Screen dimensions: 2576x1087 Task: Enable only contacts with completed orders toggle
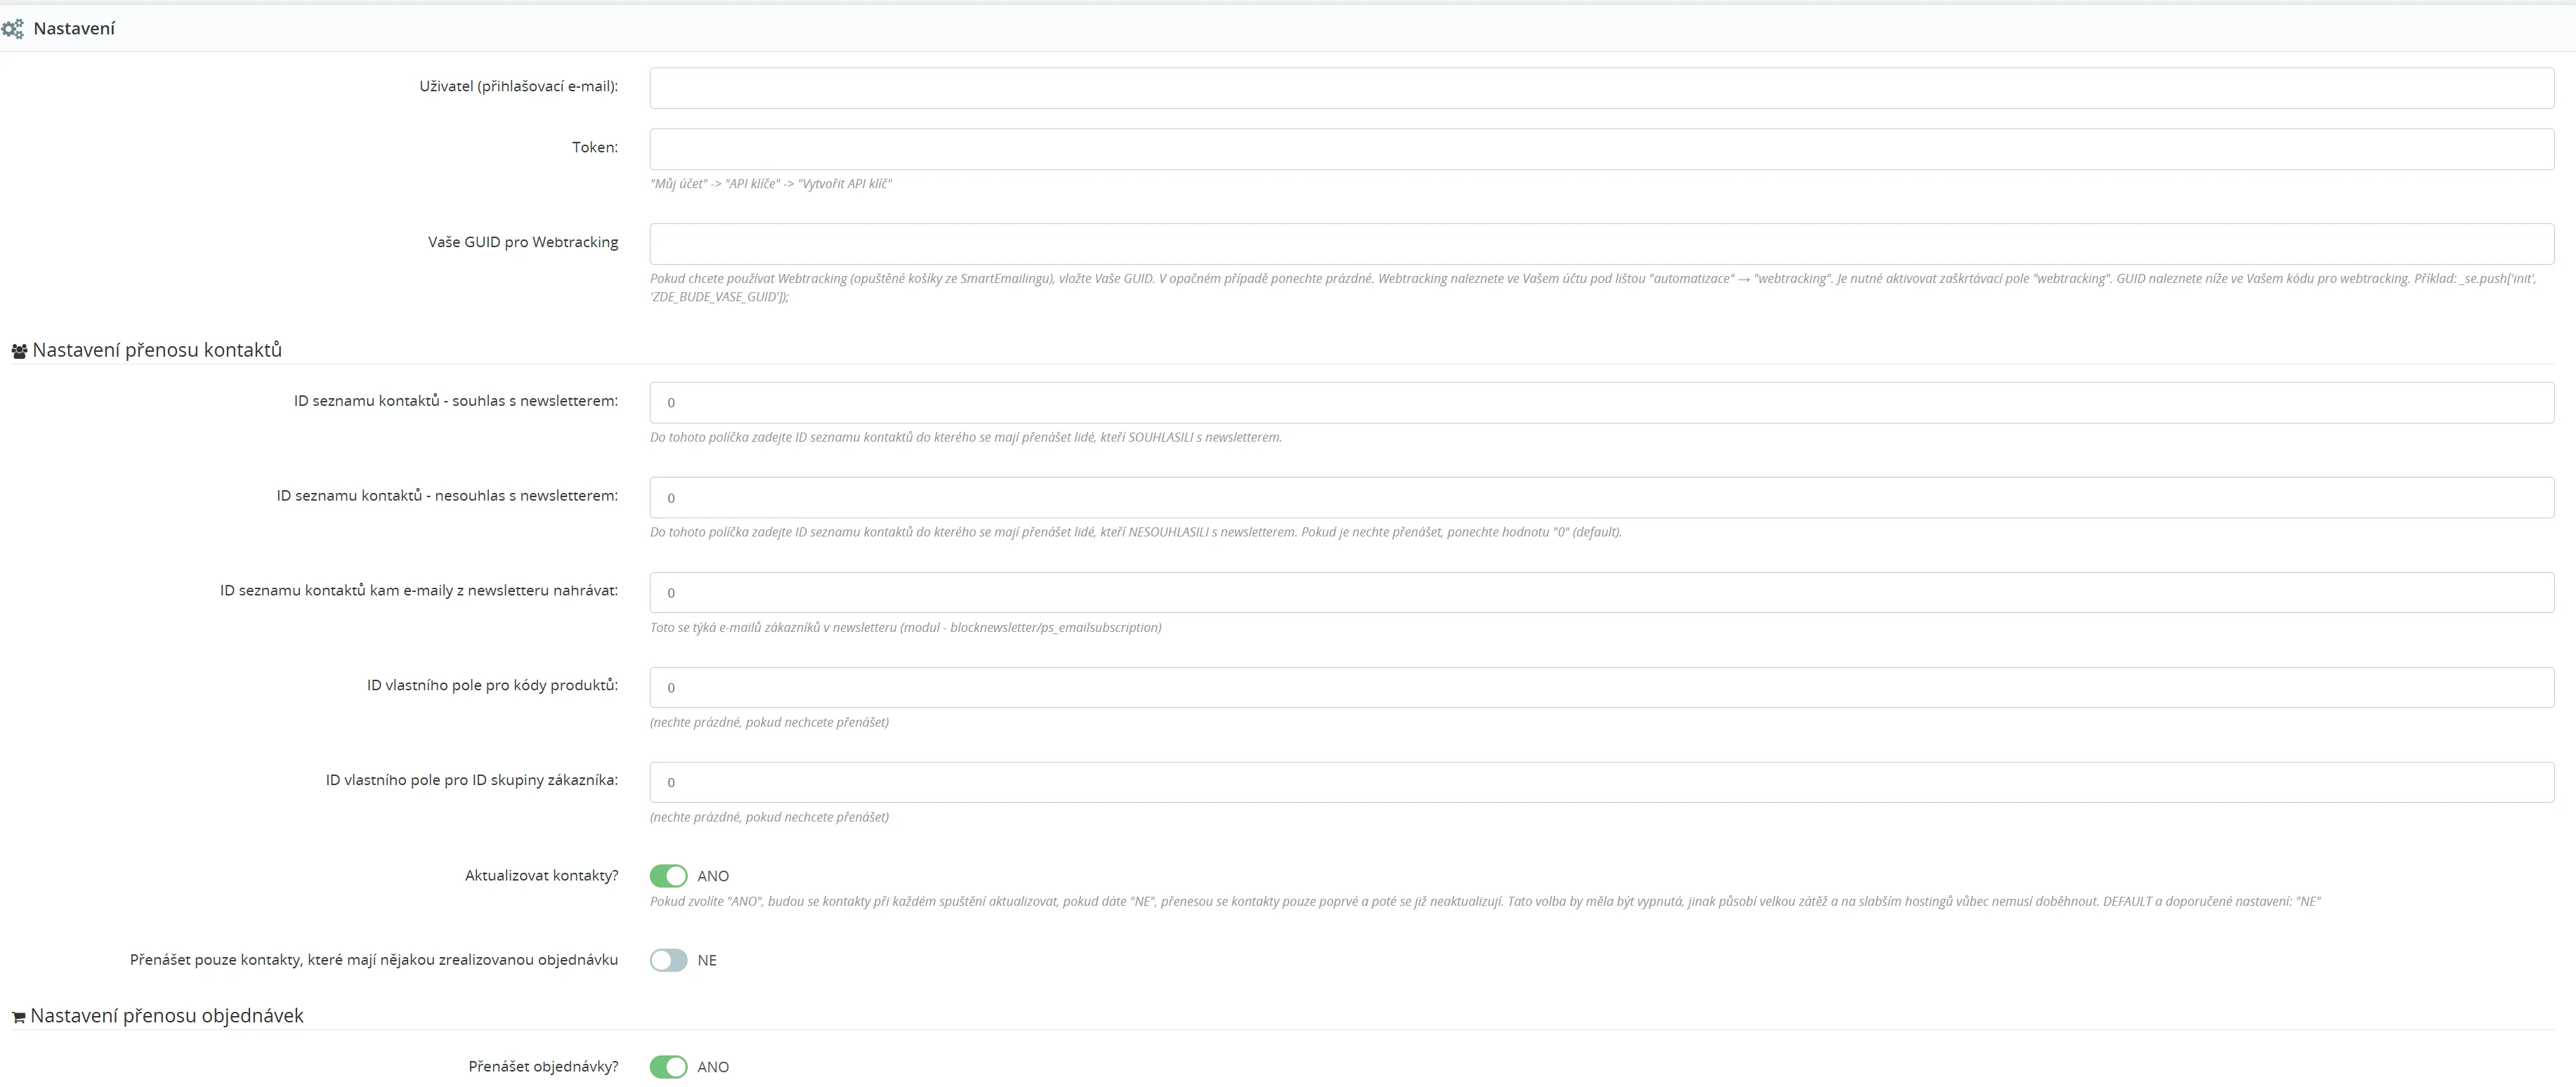[x=668, y=960]
